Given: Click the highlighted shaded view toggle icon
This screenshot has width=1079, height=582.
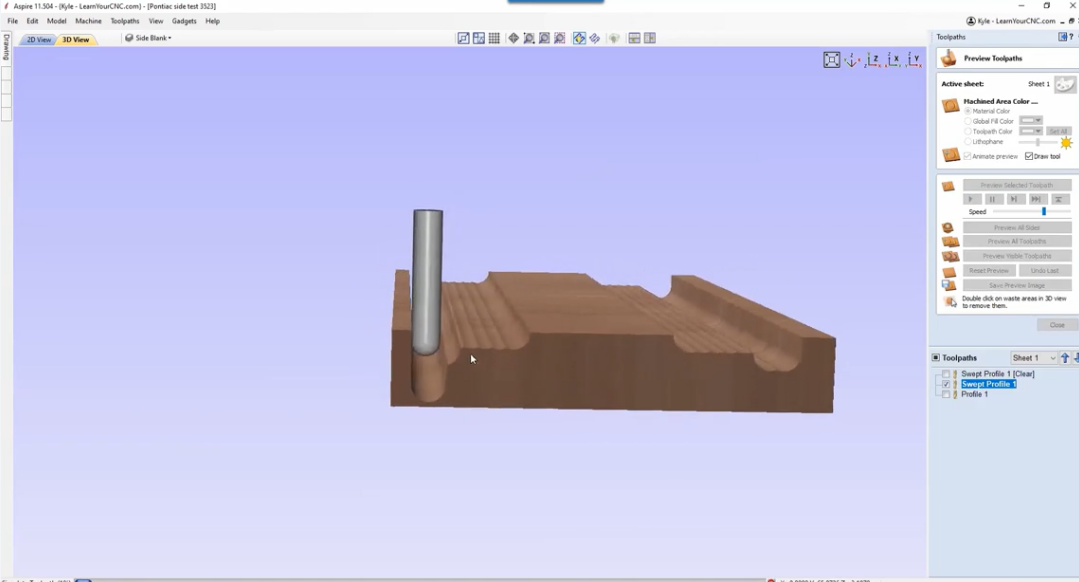Looking at the screenshot, I should (578, 37).
